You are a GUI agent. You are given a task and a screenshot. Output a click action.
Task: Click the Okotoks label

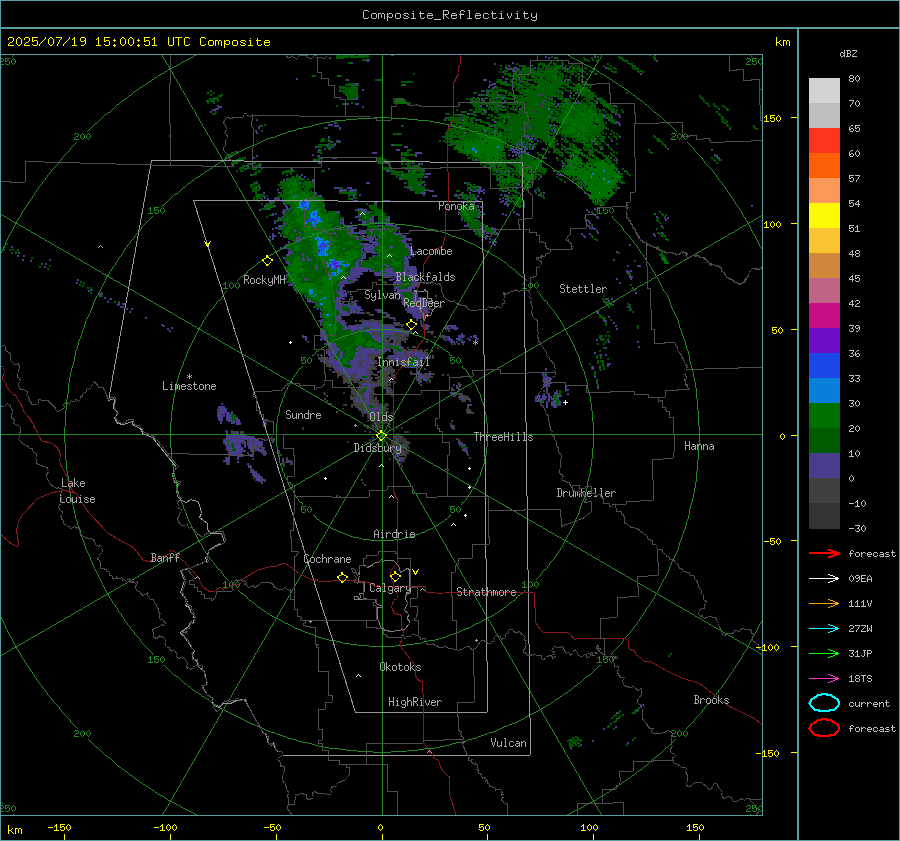pos(400,667)
